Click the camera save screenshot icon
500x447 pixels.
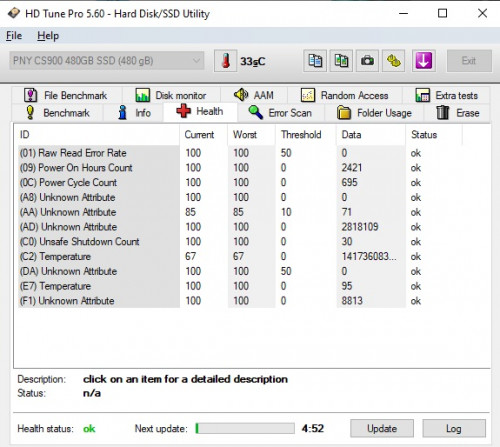coord(367,61)
